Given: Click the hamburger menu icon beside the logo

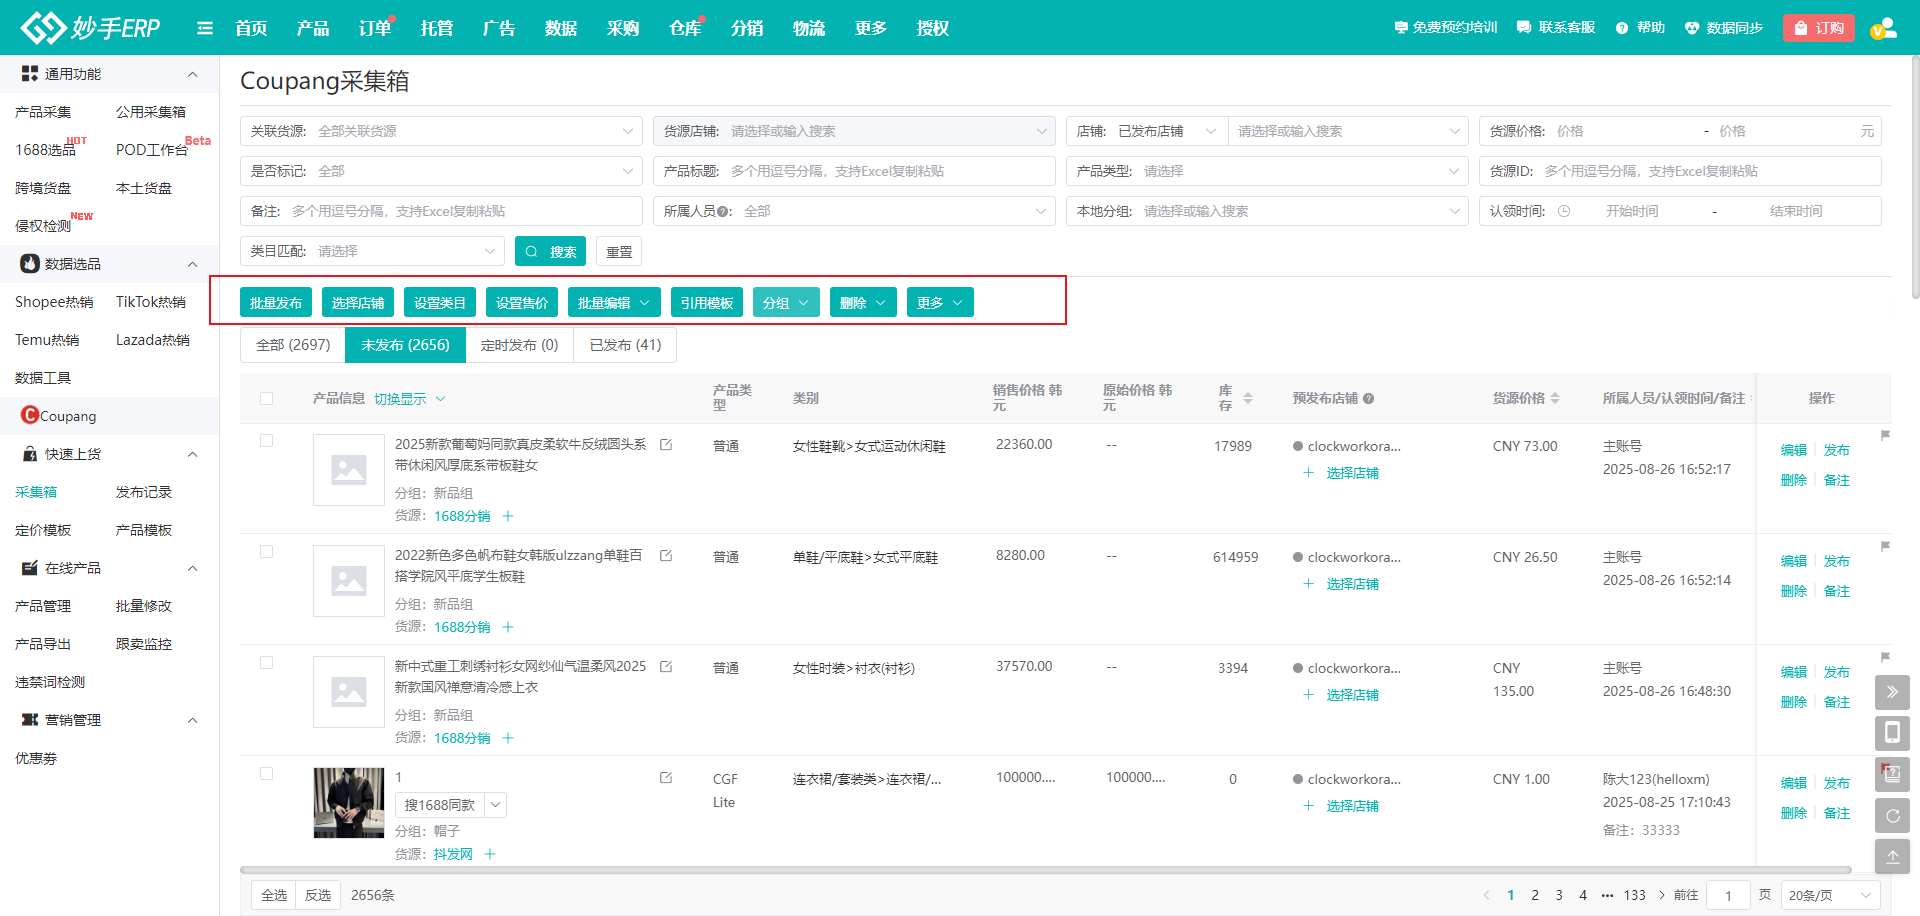Looking at the screenshot, I should point(205,28).
